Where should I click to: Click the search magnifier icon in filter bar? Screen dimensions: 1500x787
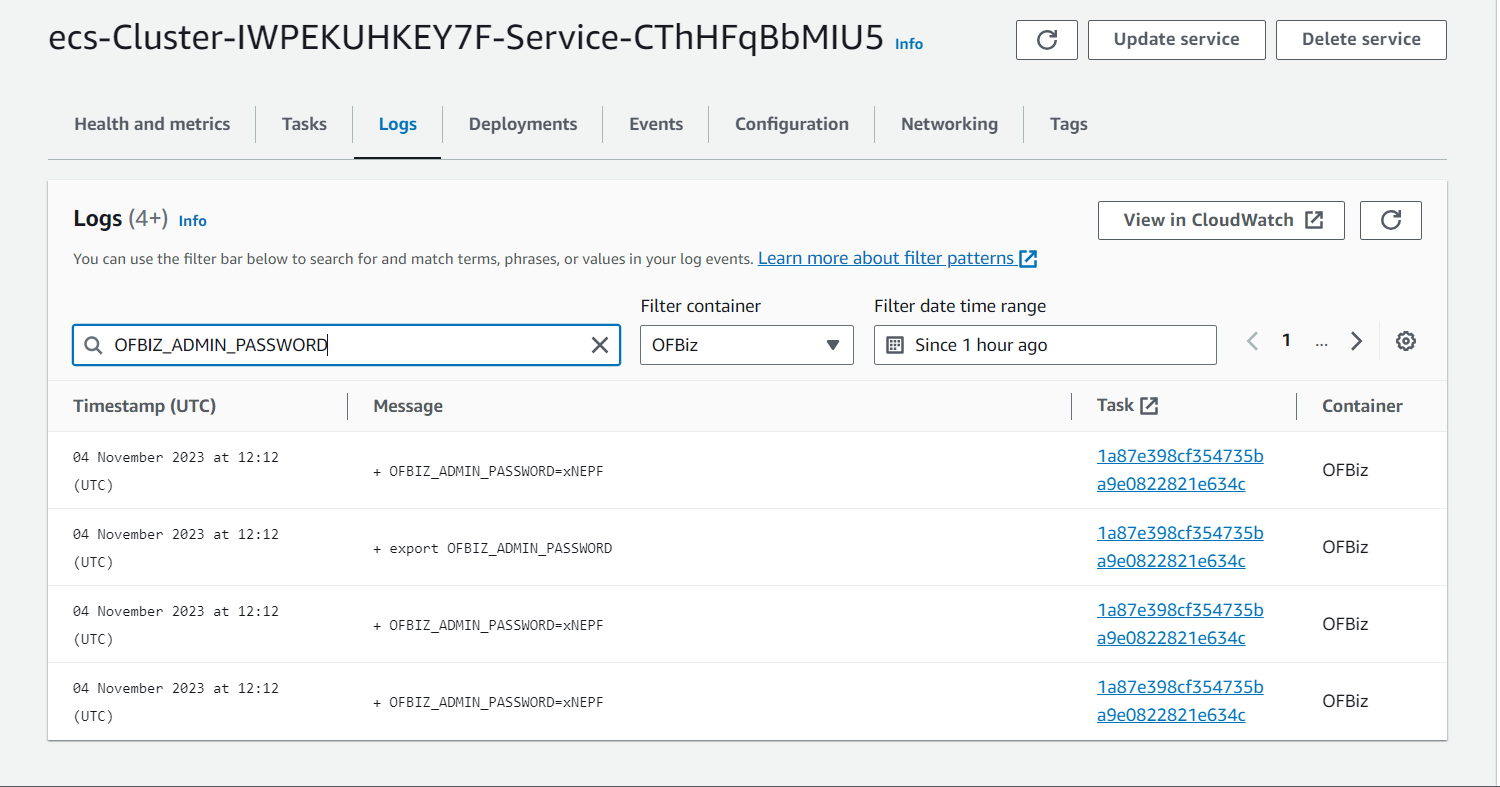coord(93,345)
